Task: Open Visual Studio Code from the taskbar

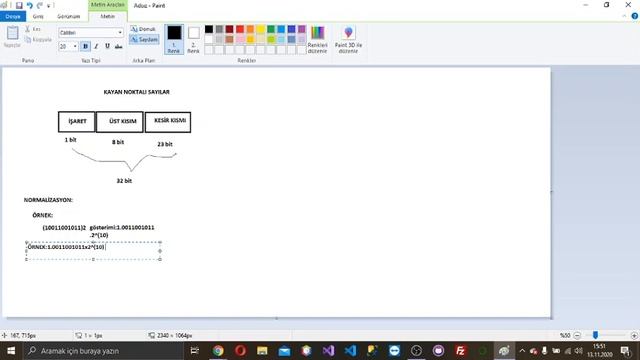Action: pos(350,351)
